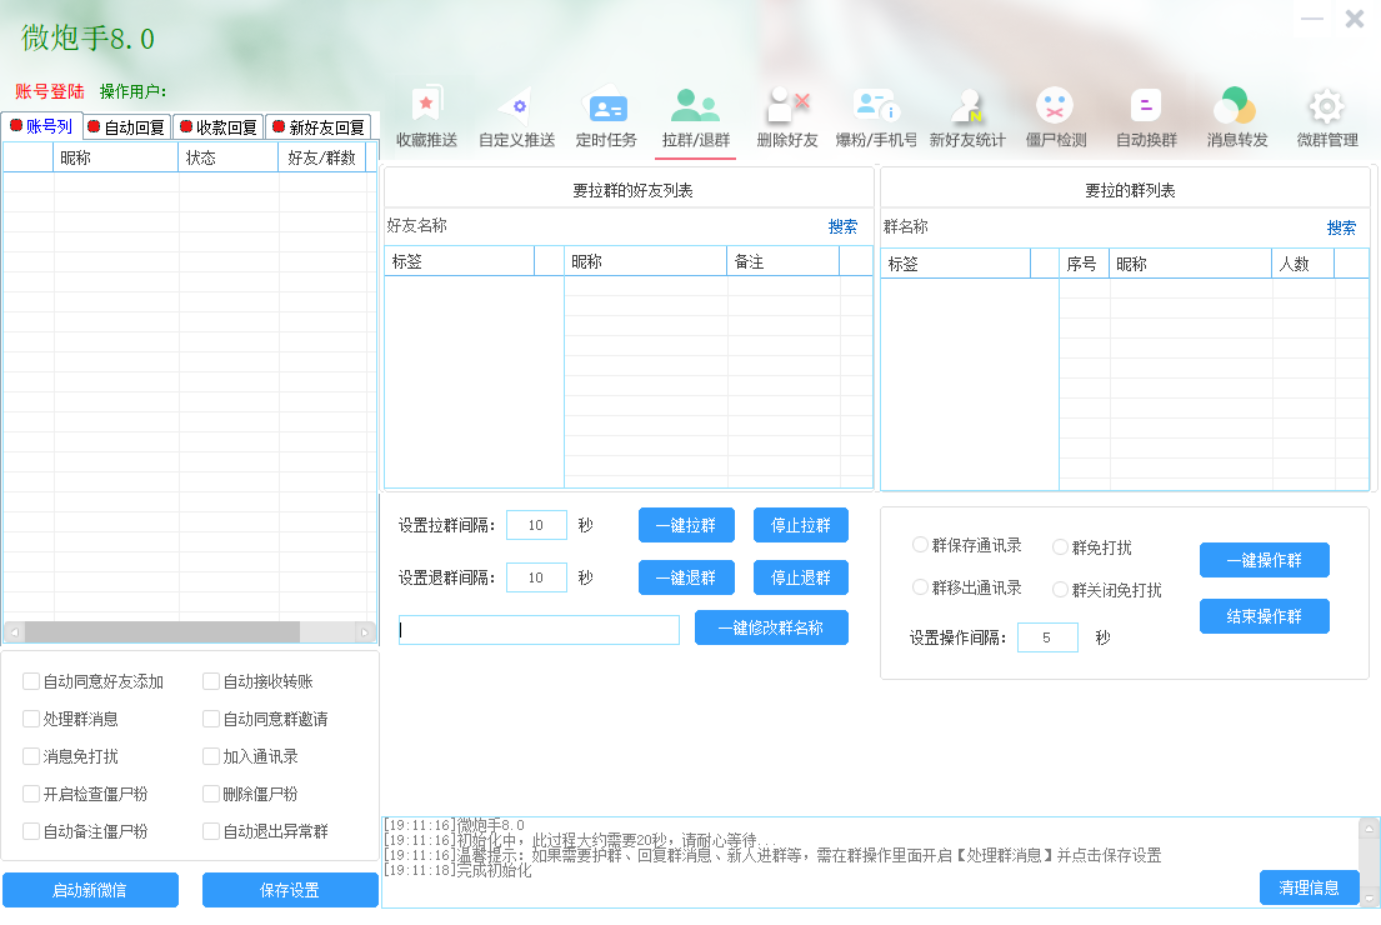Click the 人数 column header in group list
The image size is (1381, 925).
click(1303, 264)
